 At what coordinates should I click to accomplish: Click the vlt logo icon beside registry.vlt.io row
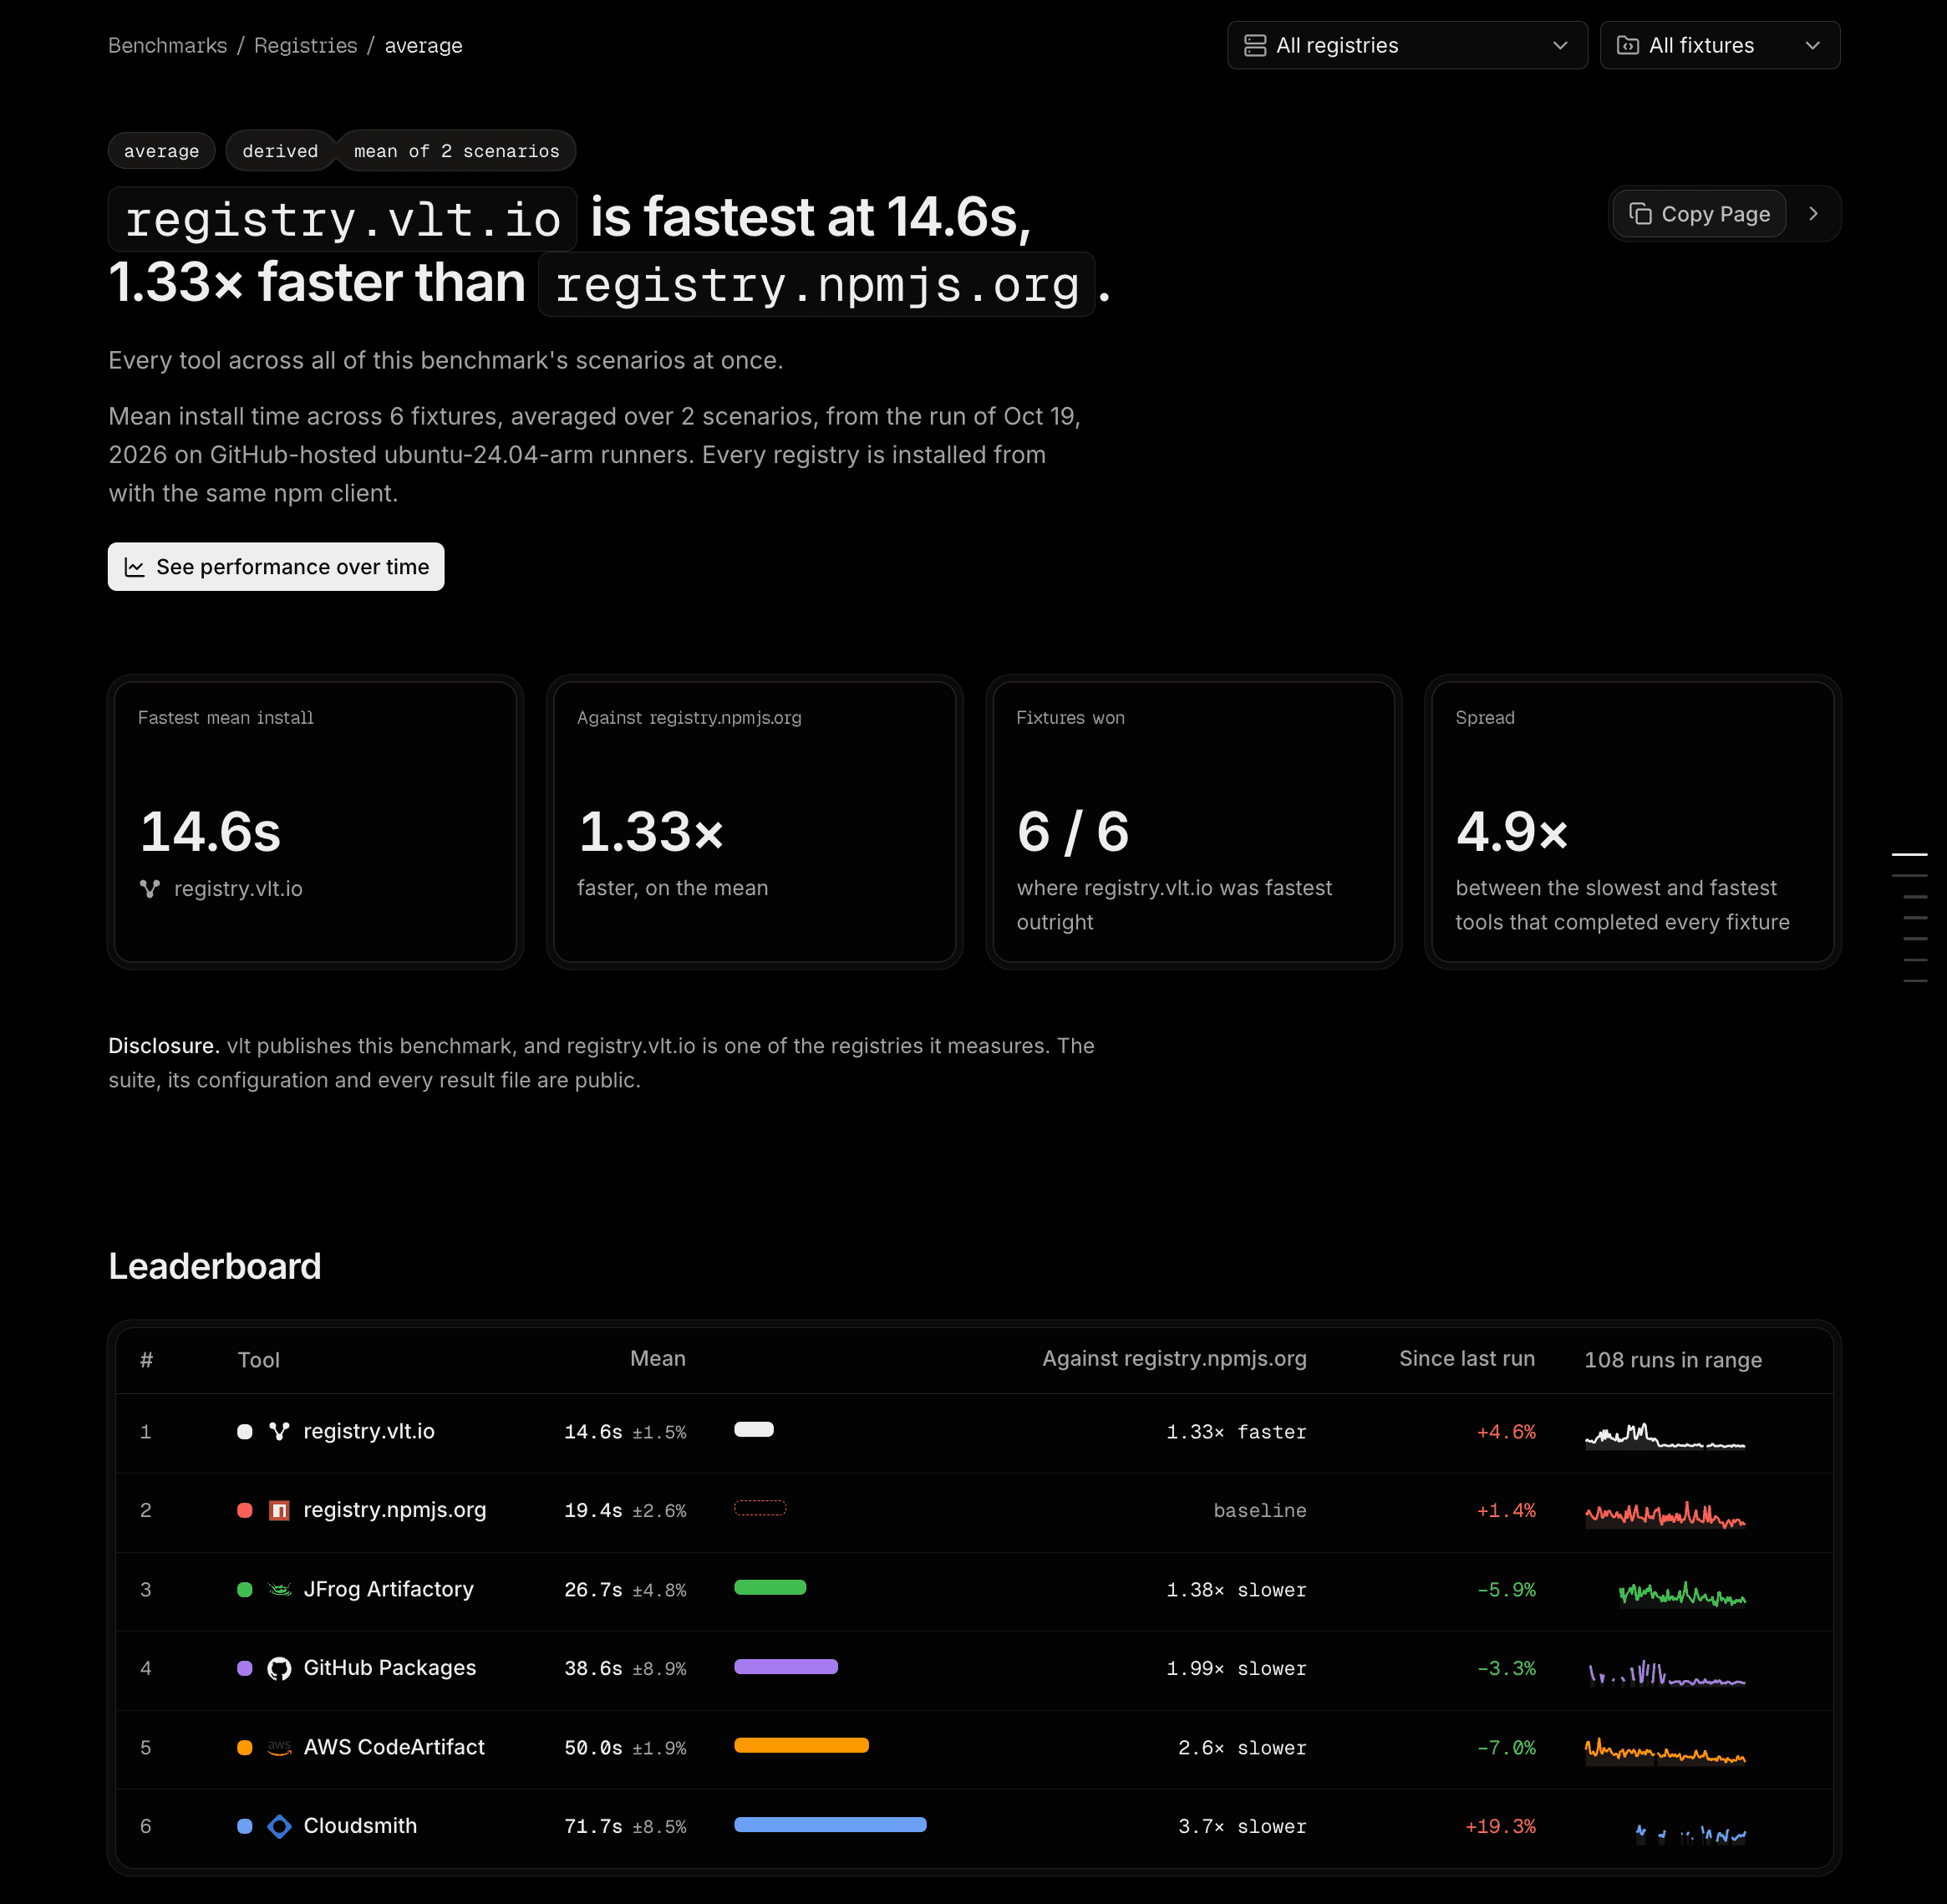(279, 1431)
